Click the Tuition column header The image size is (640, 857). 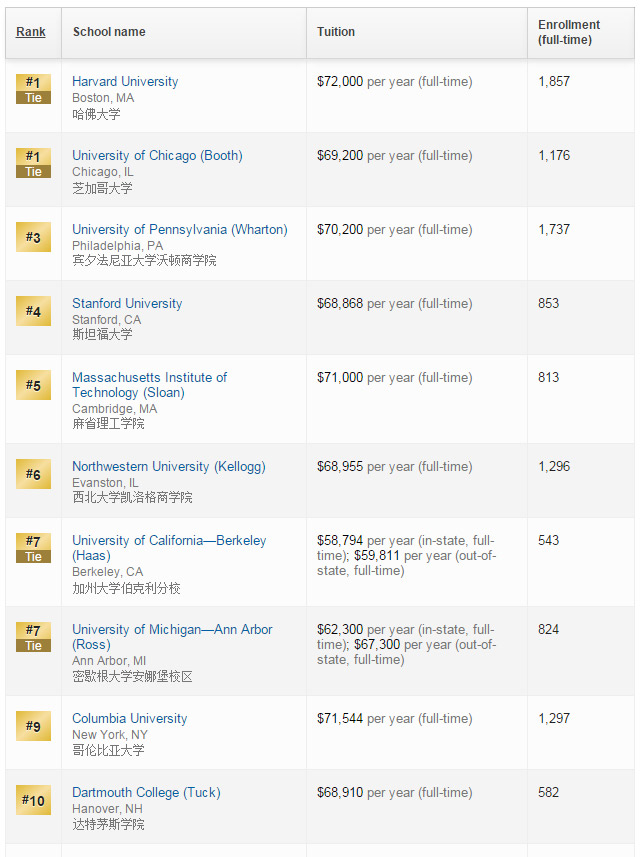click(x=336, y=32)
